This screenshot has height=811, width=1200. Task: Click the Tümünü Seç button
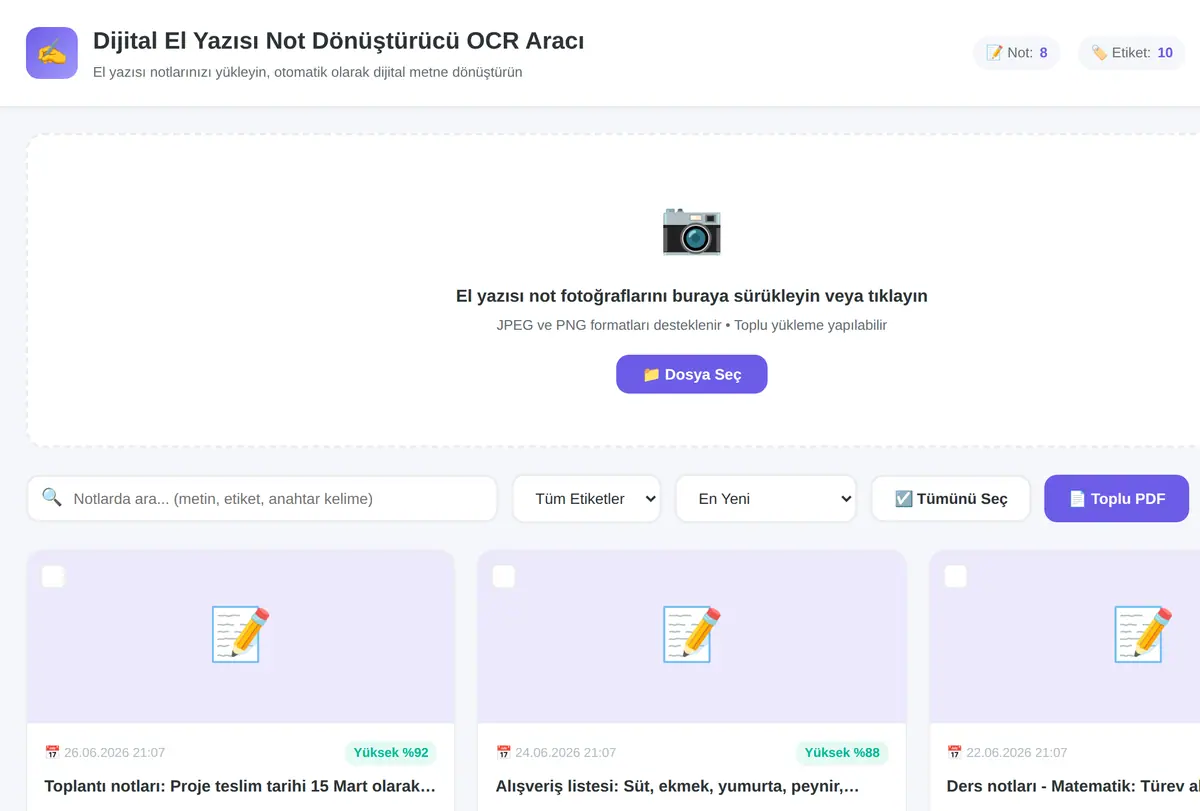tap(951, 498)
